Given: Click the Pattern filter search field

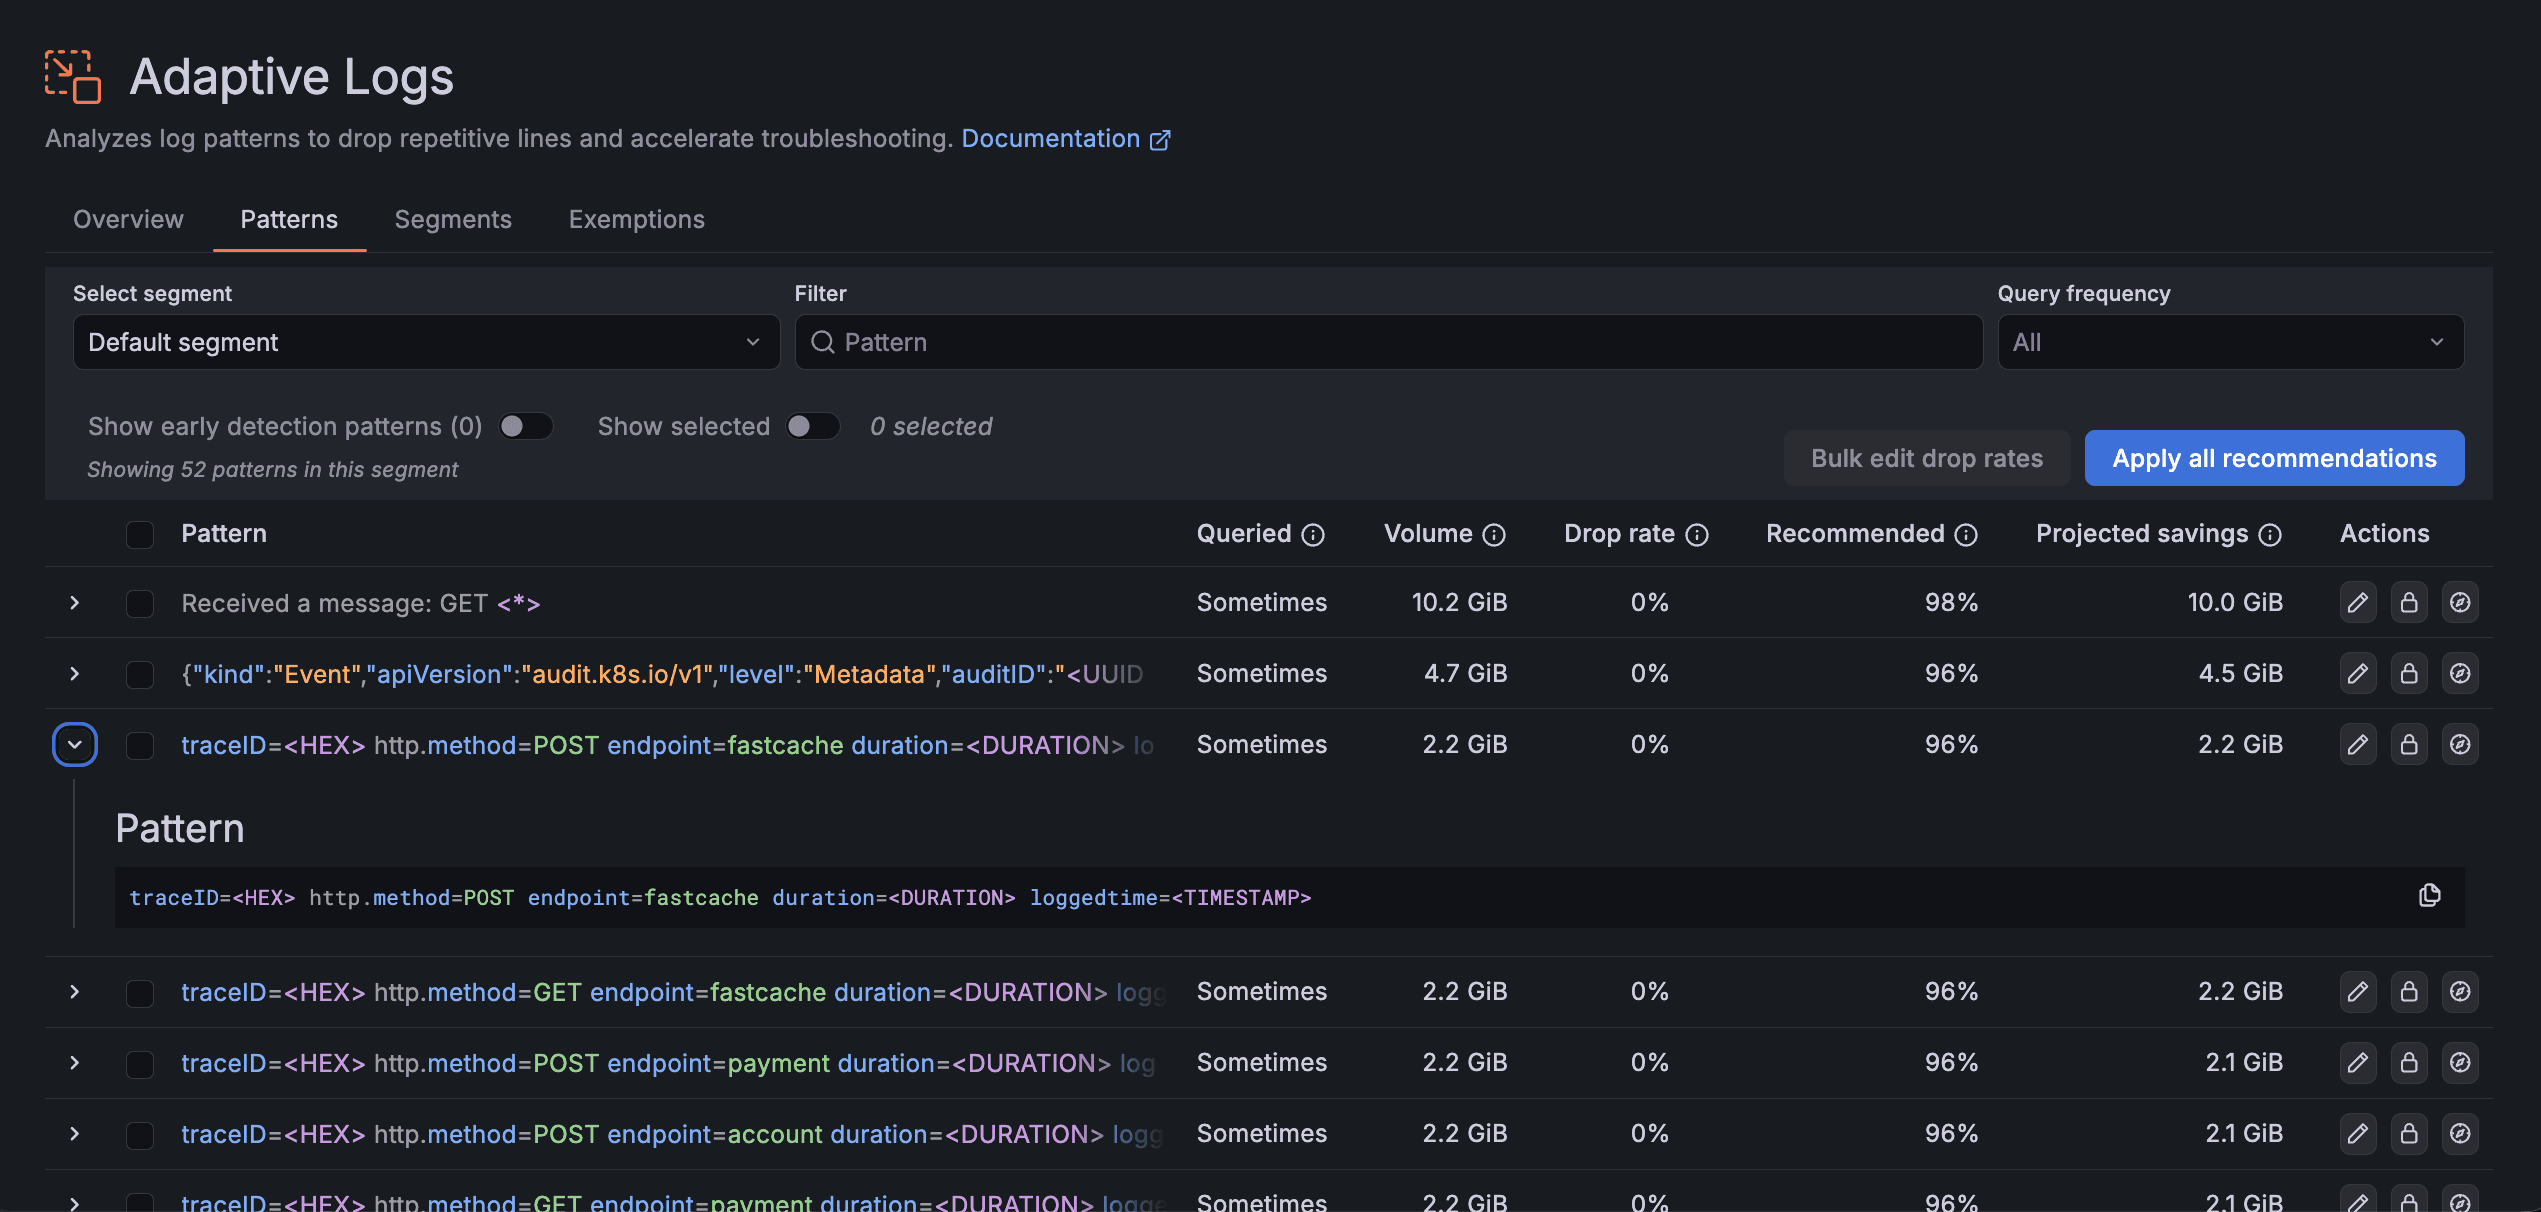Looking at the screenshot, I should pyautogui.click(x=1388, y=342).
